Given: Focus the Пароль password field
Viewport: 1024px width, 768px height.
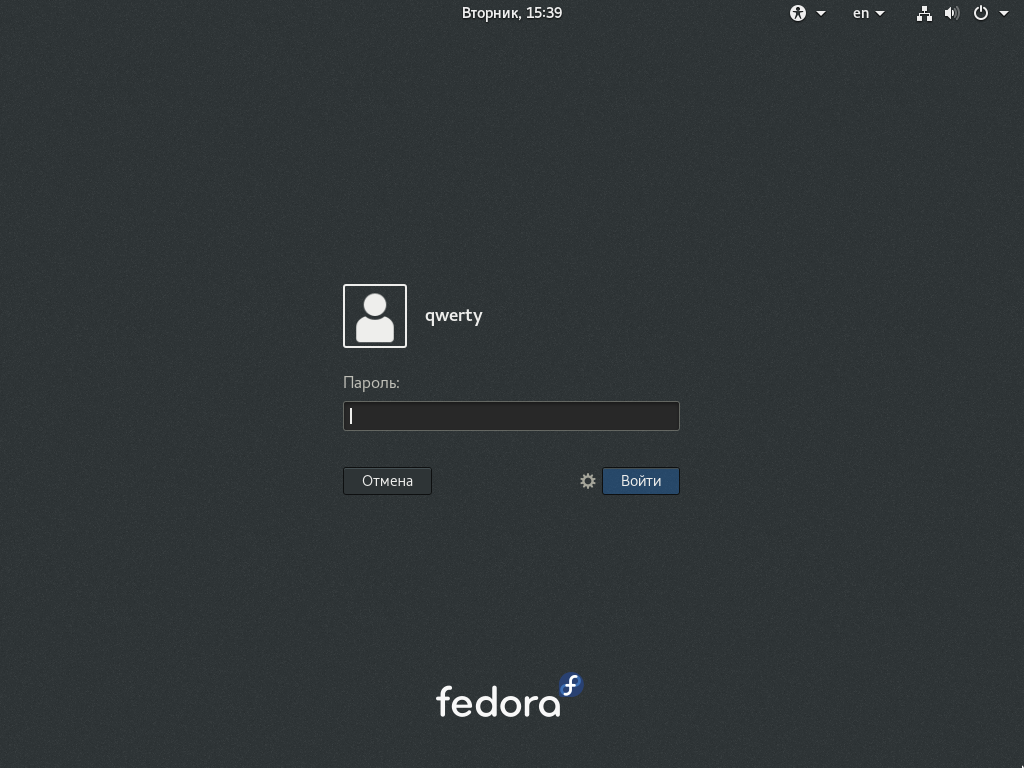Looking at the screenshot, I should [511, 416].
